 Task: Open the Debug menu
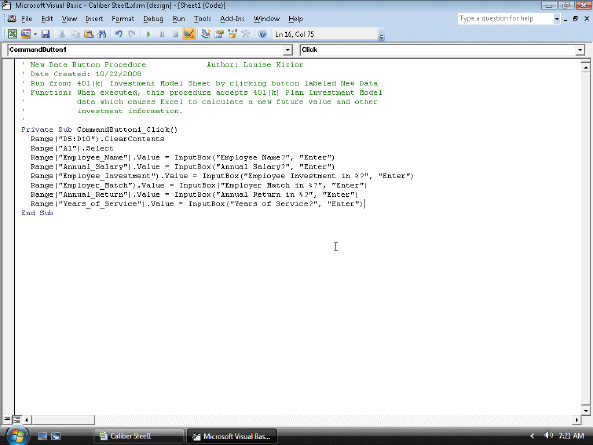tap(153, 19)
